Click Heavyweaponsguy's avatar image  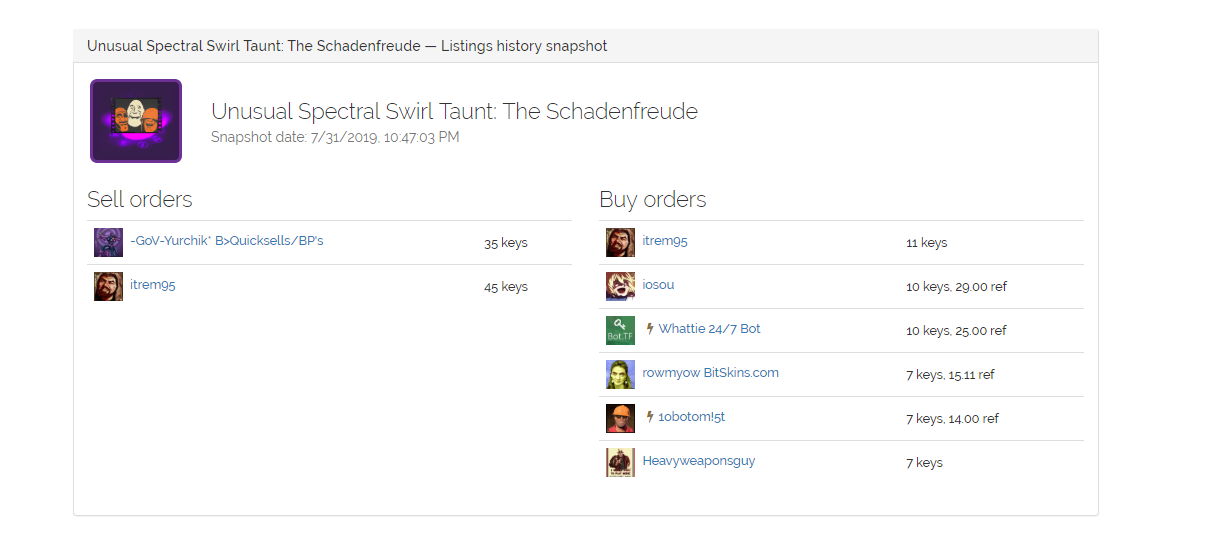tap(620, 463)
